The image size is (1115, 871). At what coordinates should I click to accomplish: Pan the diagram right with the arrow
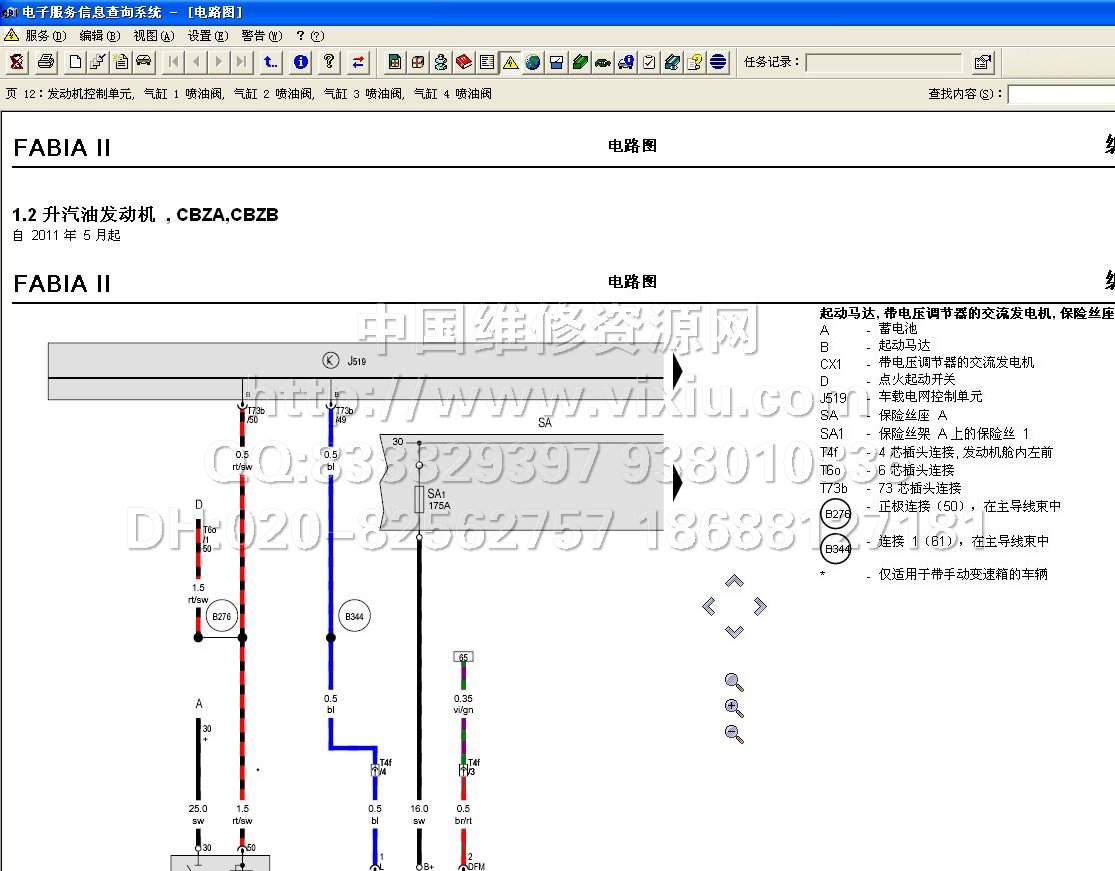click(760, 606)
